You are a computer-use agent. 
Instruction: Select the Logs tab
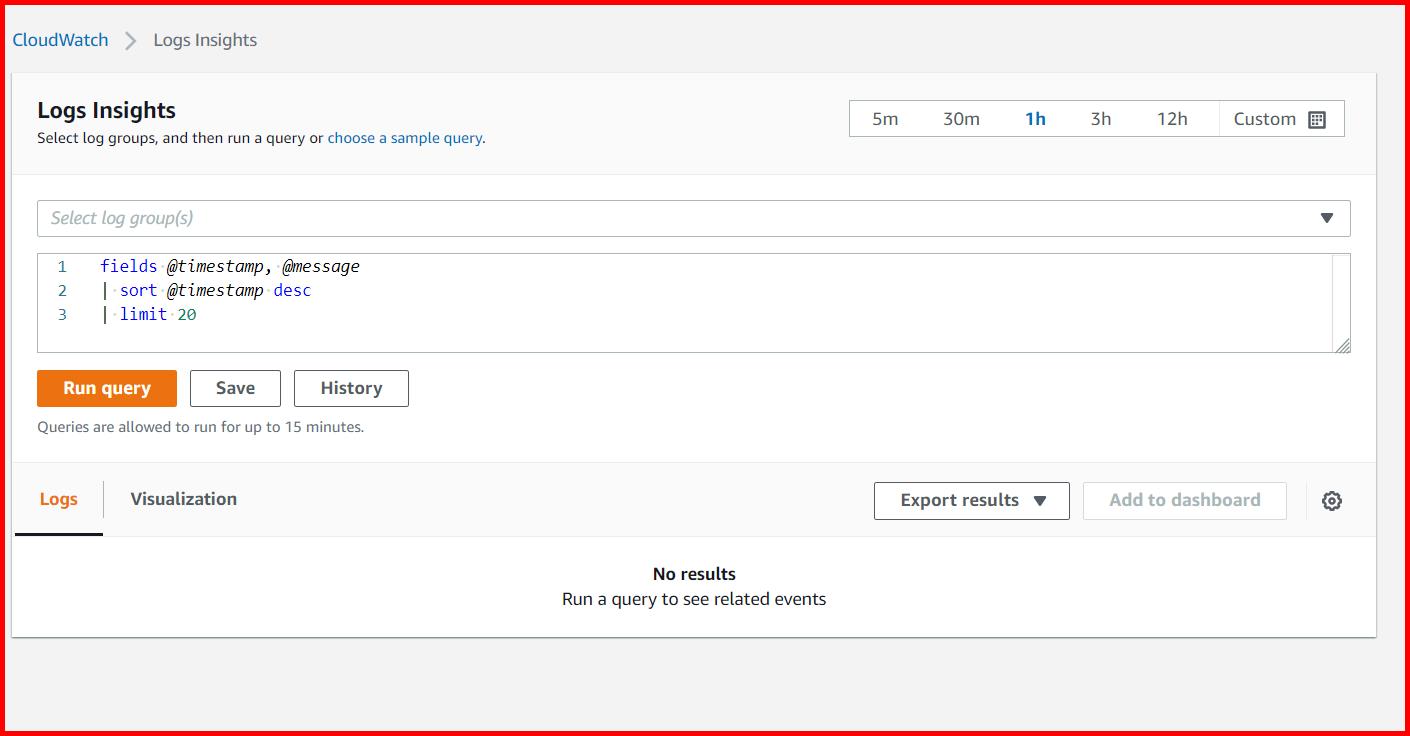58,498
